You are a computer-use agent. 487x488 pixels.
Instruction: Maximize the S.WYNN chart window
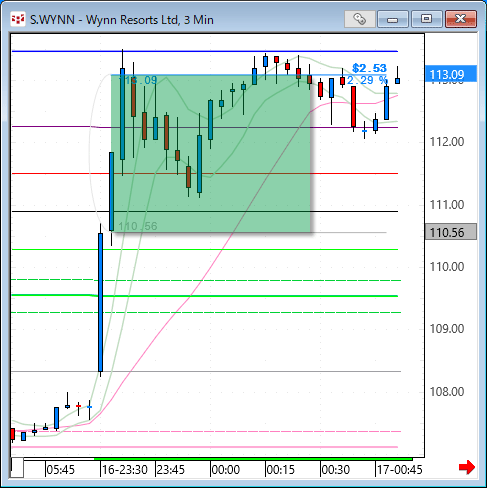pos(427,19)
